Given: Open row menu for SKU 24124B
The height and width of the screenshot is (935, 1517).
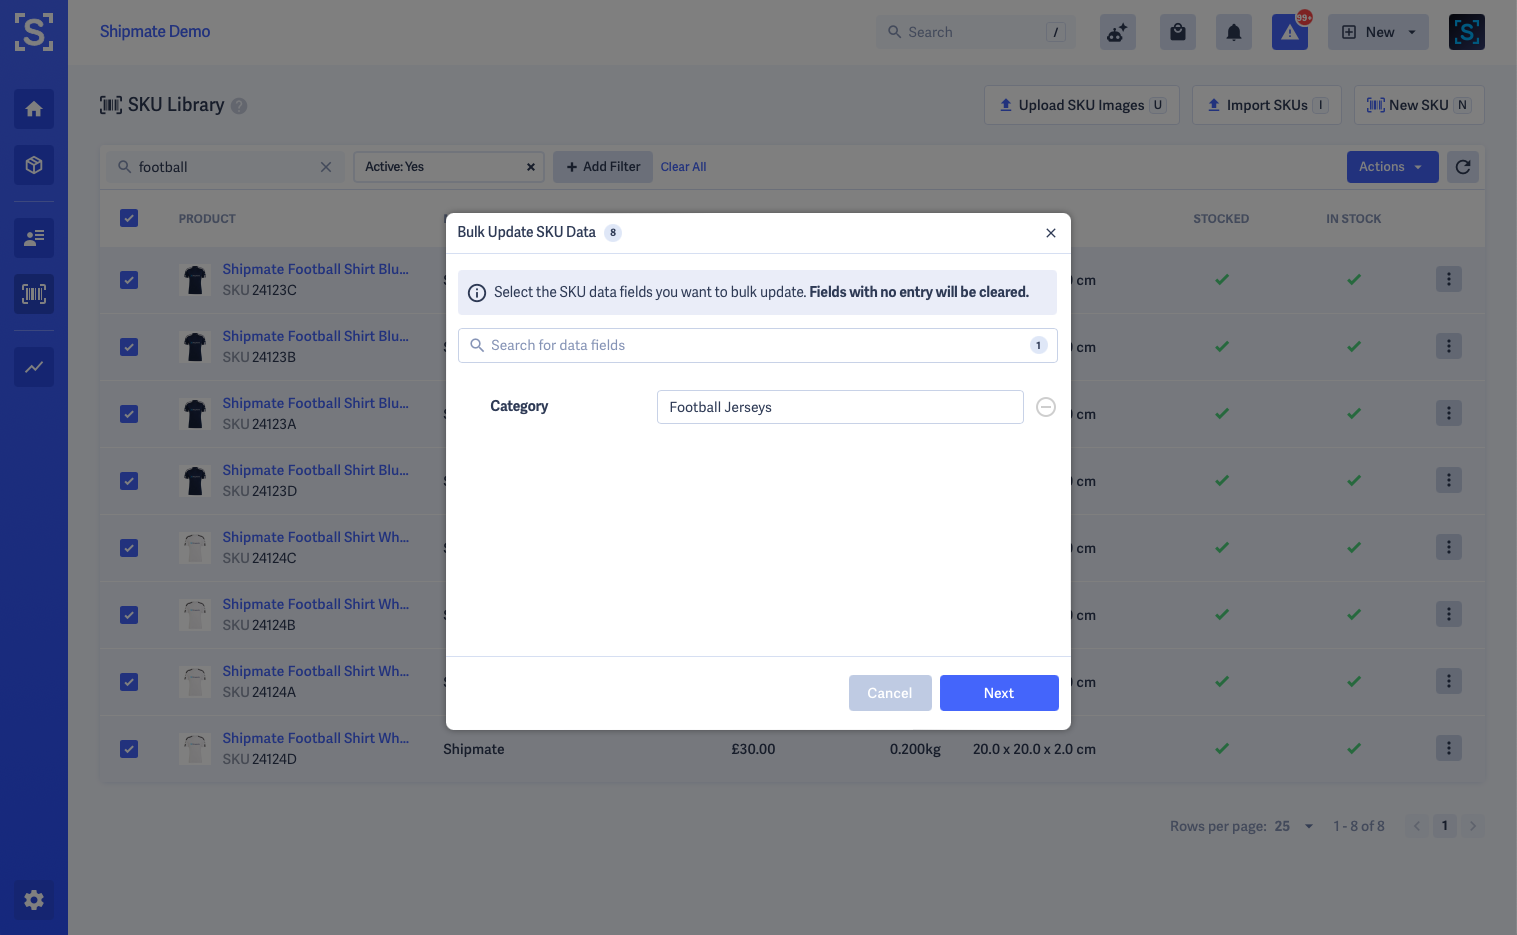Looking at the screenshot, I should coord(1449,615).
